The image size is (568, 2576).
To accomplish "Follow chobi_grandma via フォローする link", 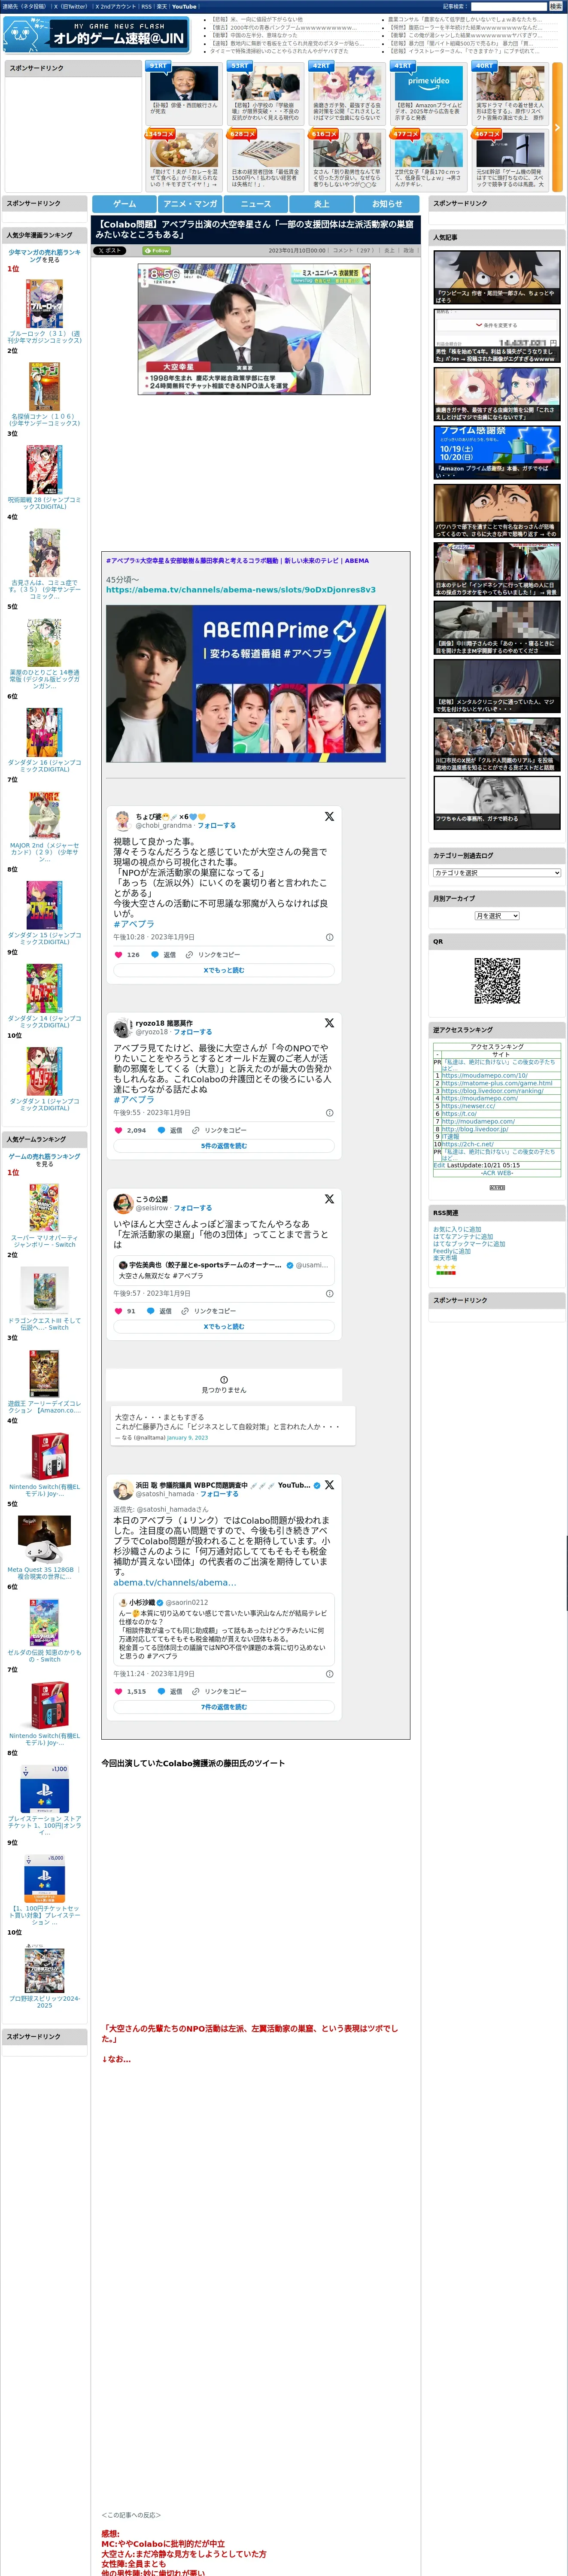I will click(x=216, y=826).
